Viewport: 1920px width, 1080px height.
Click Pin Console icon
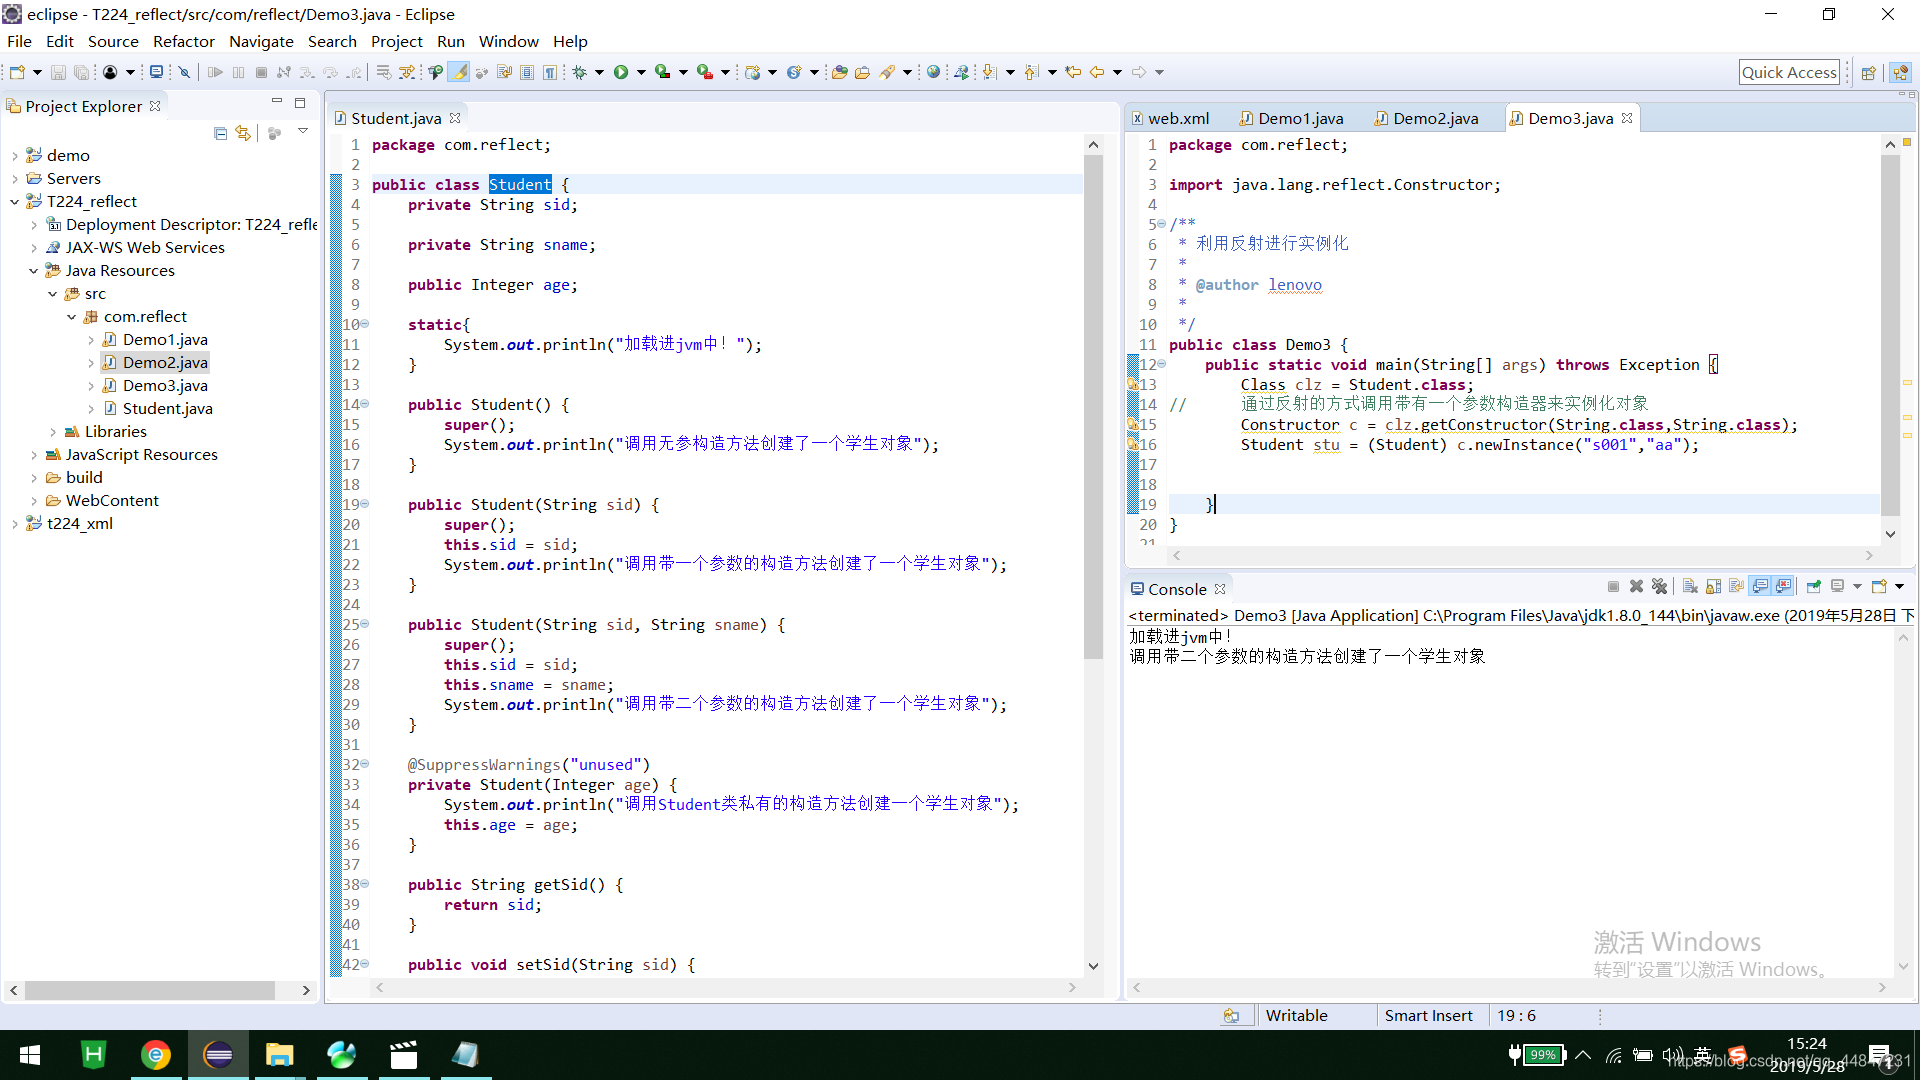pyautogui.click(x=1813, y=587)
